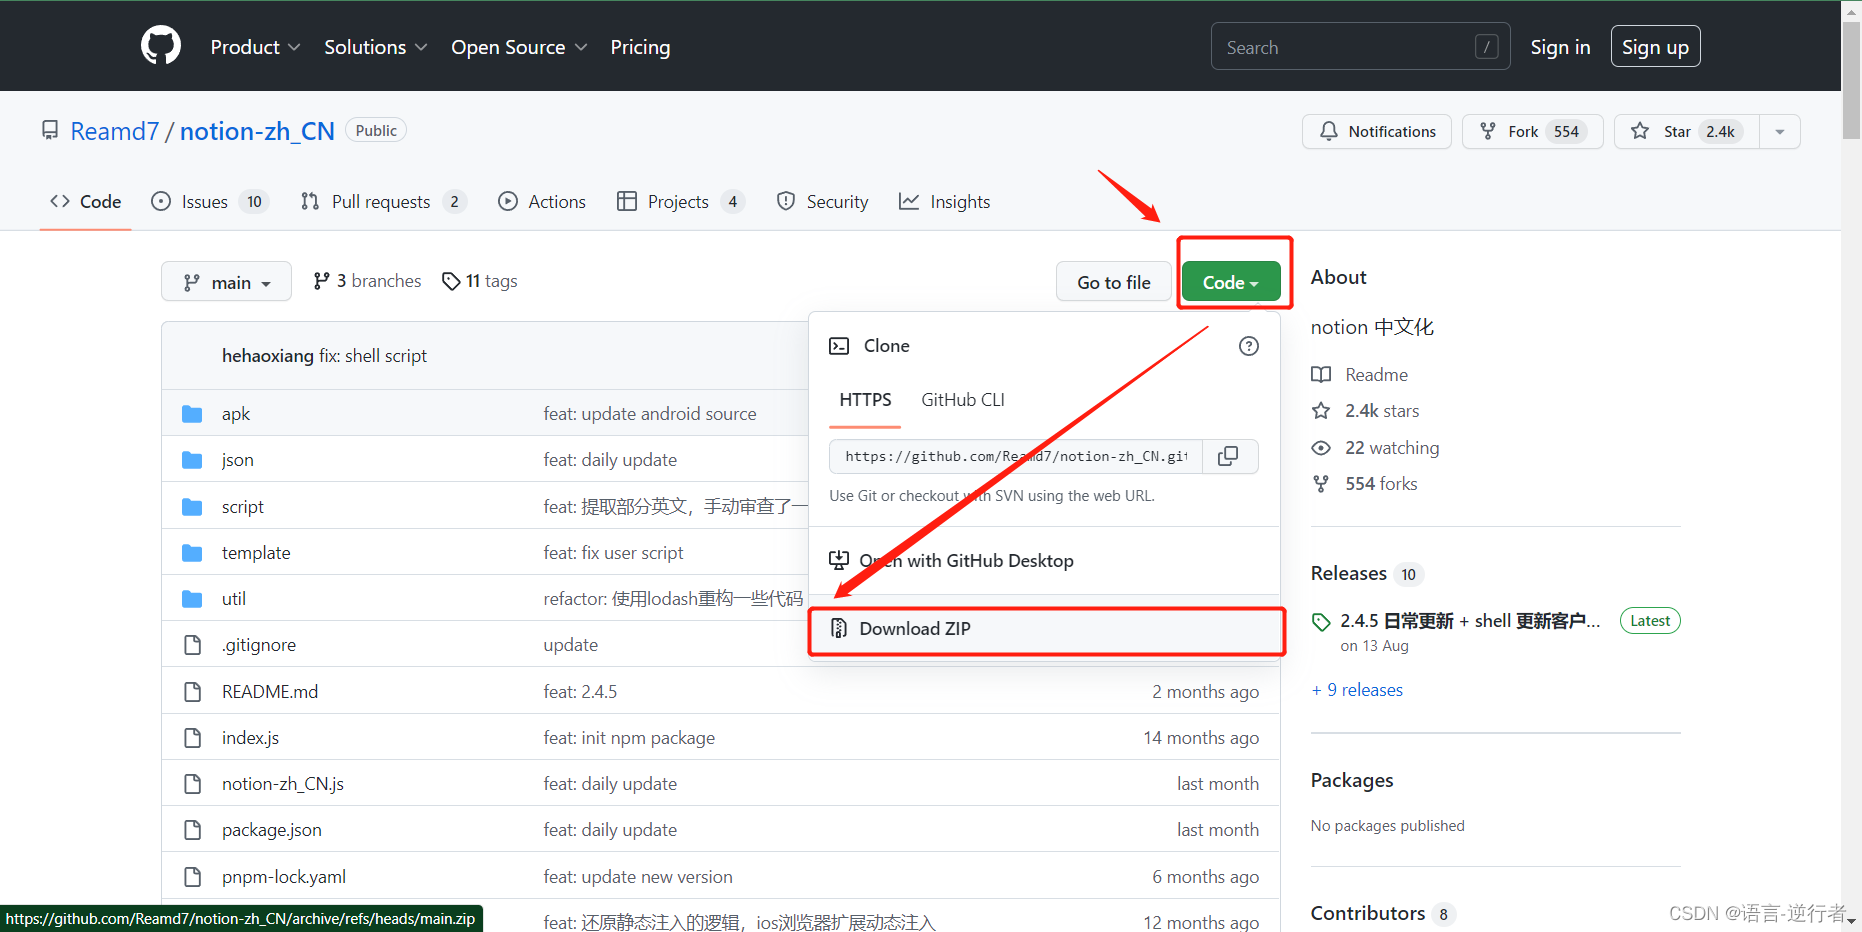The width and height of the screenshot is (1862, 932).
Task: Click the Readme book icon in About
Action: coord(1321,375)
